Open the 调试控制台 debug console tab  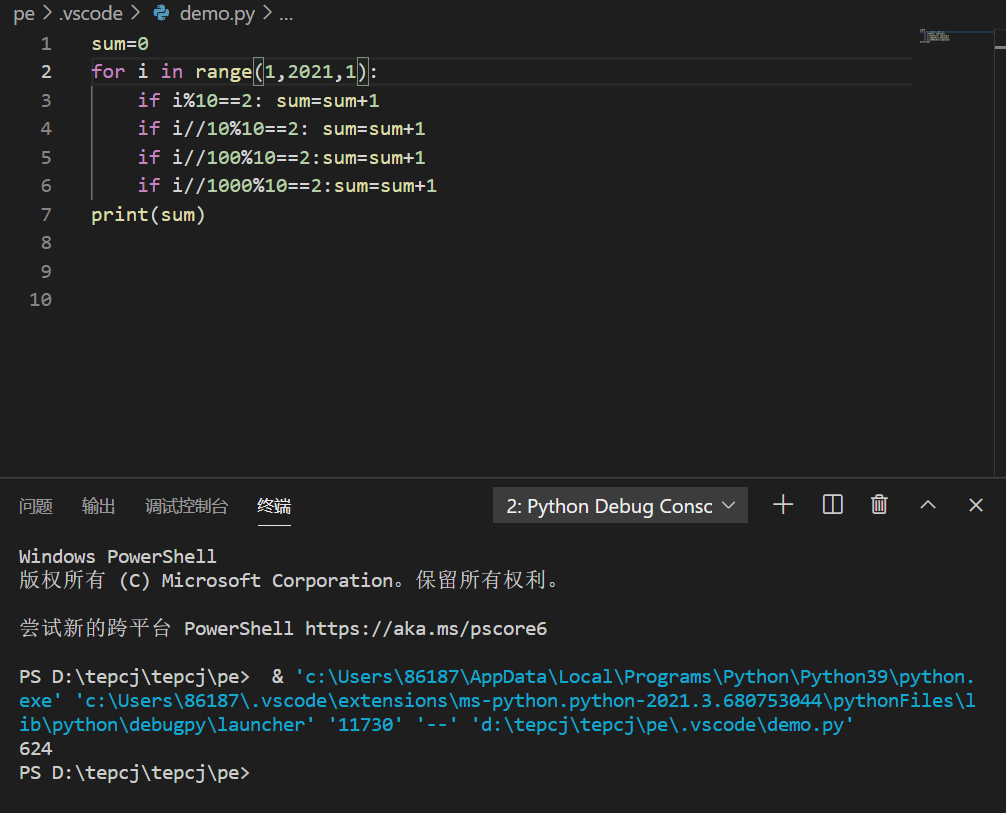click(186, 506)
